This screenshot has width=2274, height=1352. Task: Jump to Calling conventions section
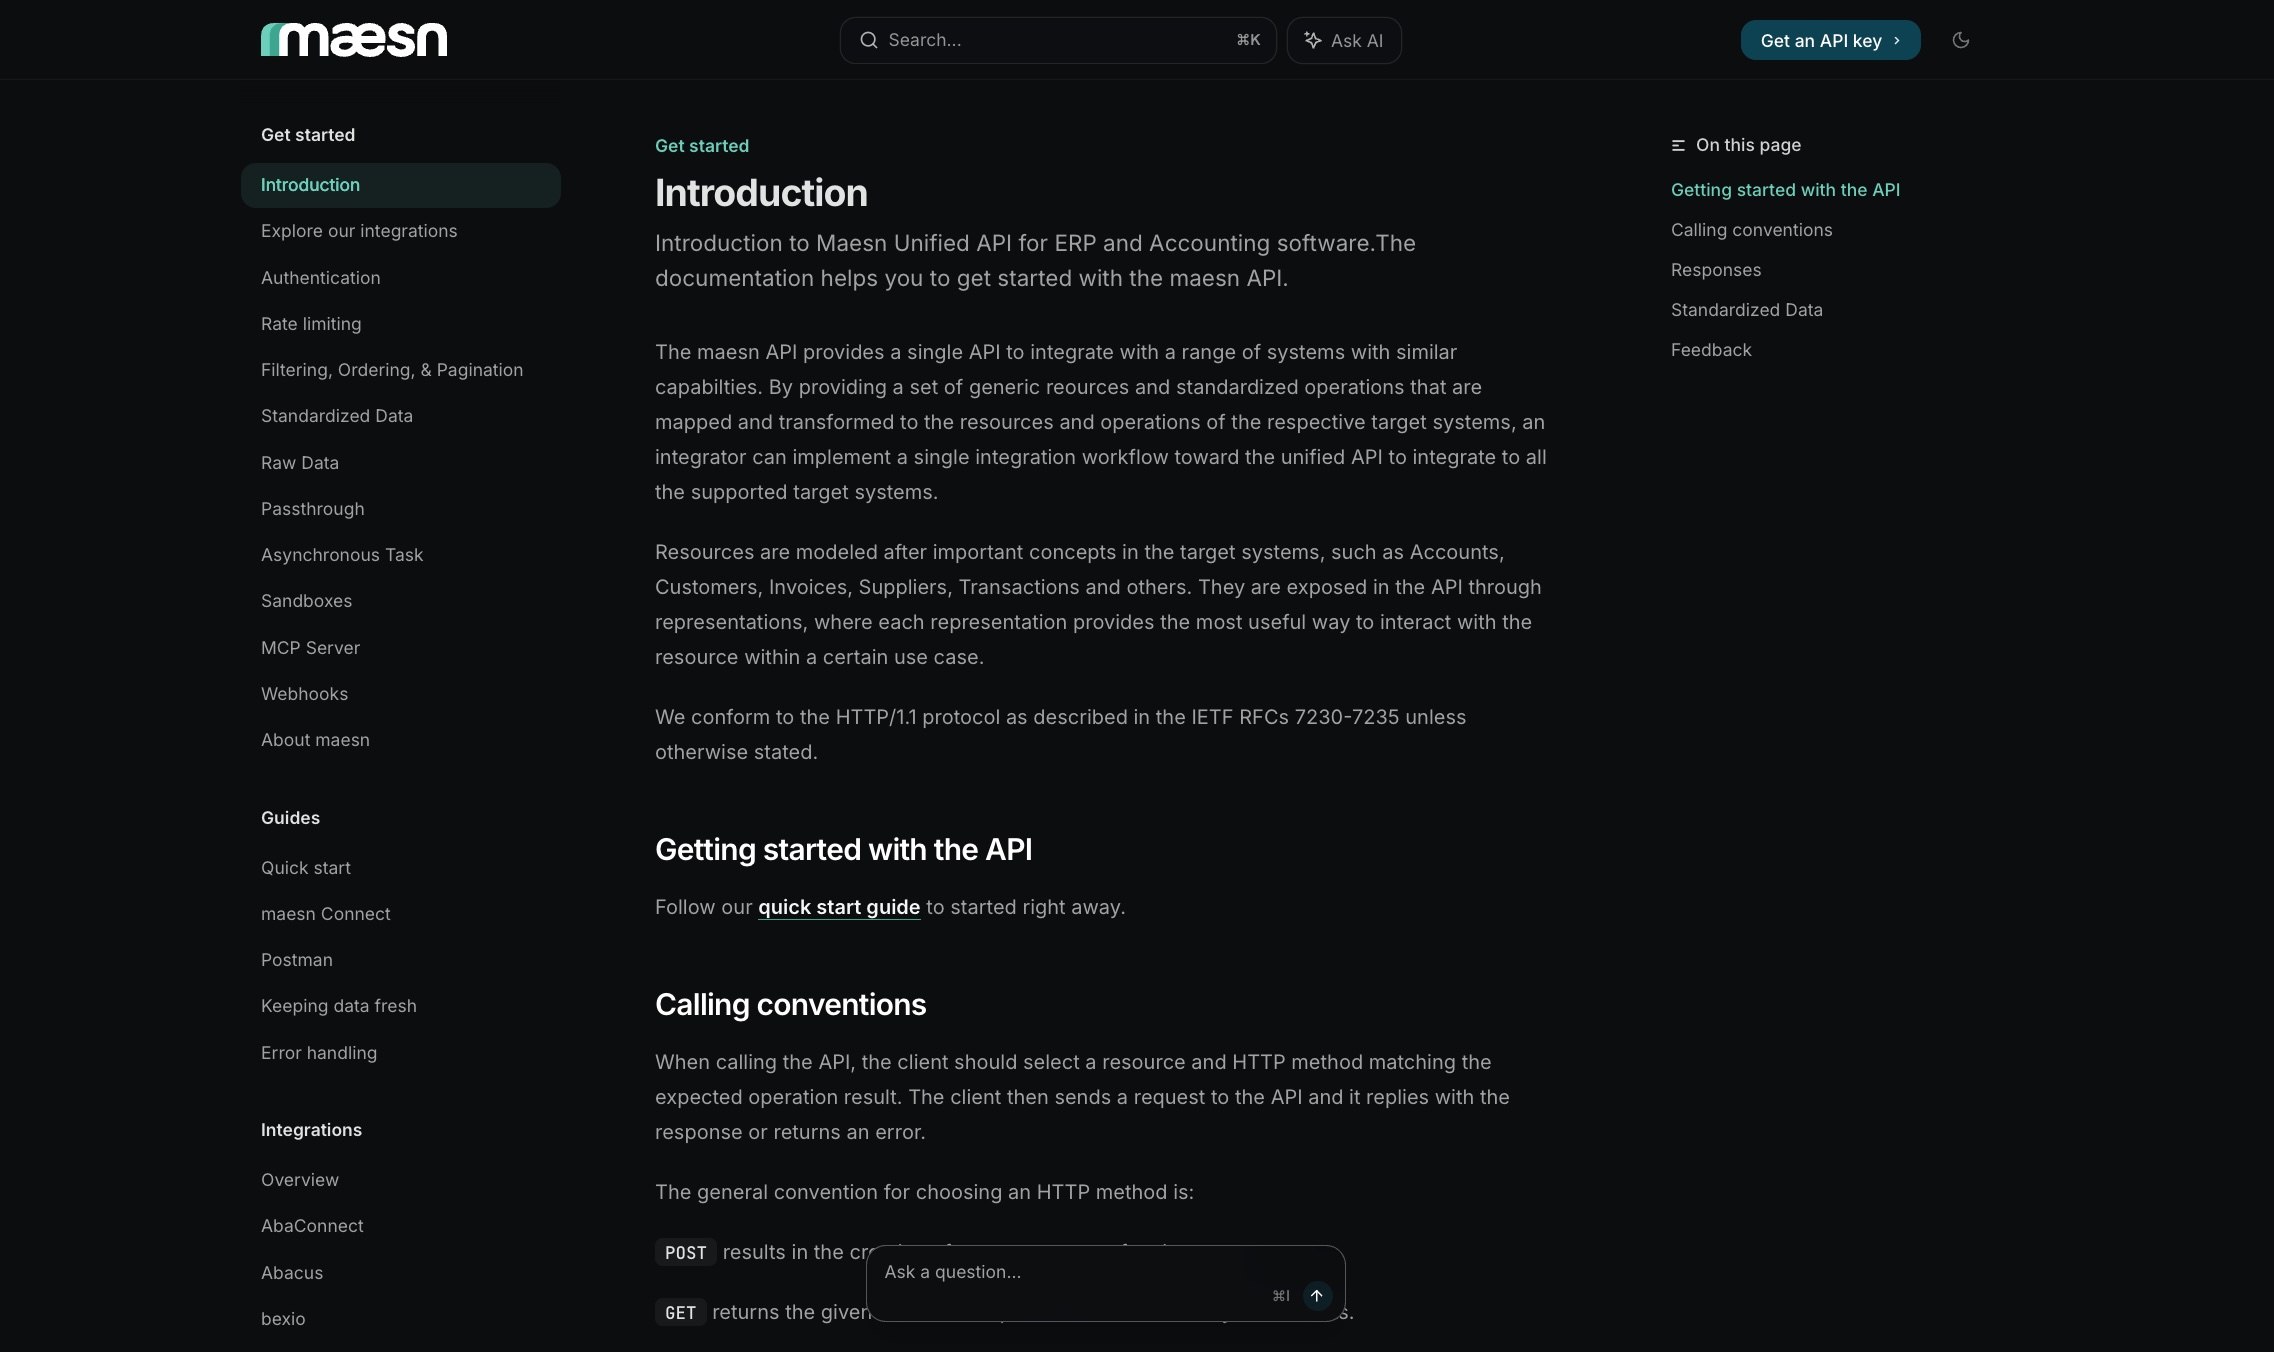pos(1751,230)
